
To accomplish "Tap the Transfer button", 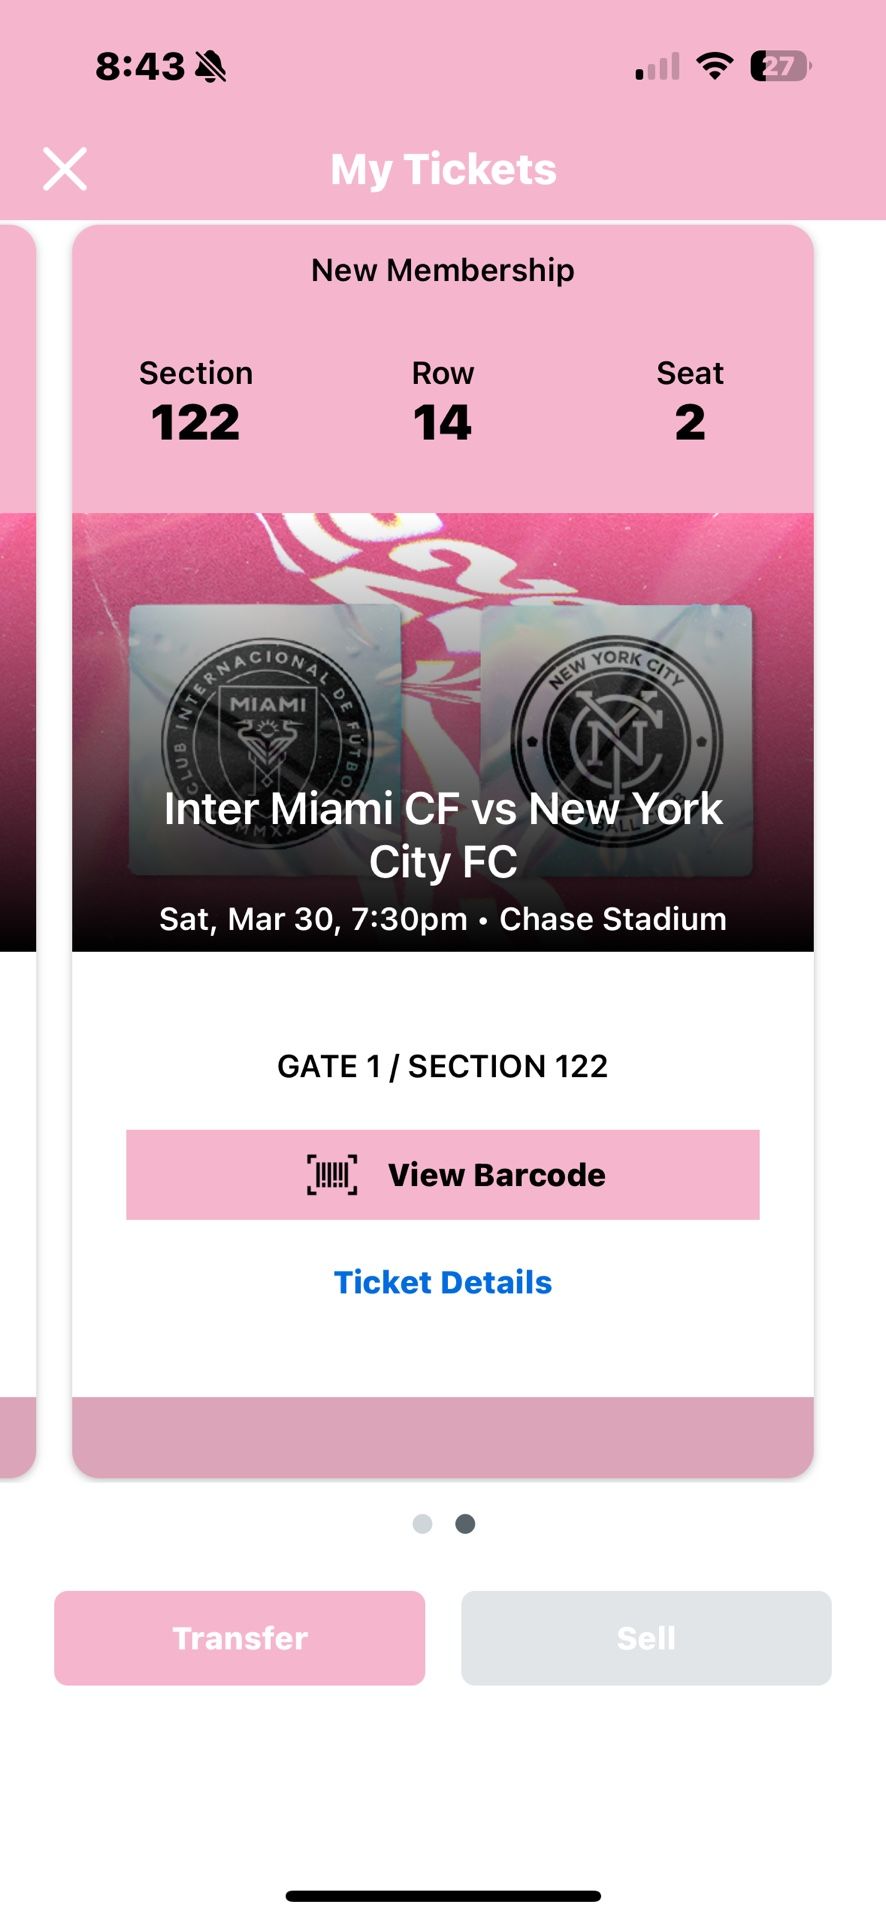I will pos(239,1637).
